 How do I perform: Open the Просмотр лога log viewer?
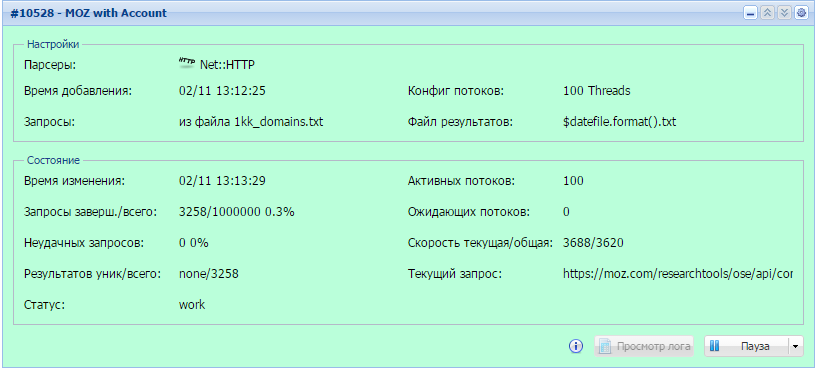click(644, 346)
